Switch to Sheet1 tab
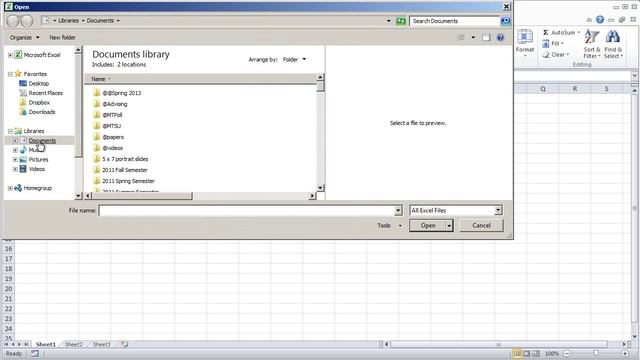This screenshot has width=640, height=360. [45, 344]
